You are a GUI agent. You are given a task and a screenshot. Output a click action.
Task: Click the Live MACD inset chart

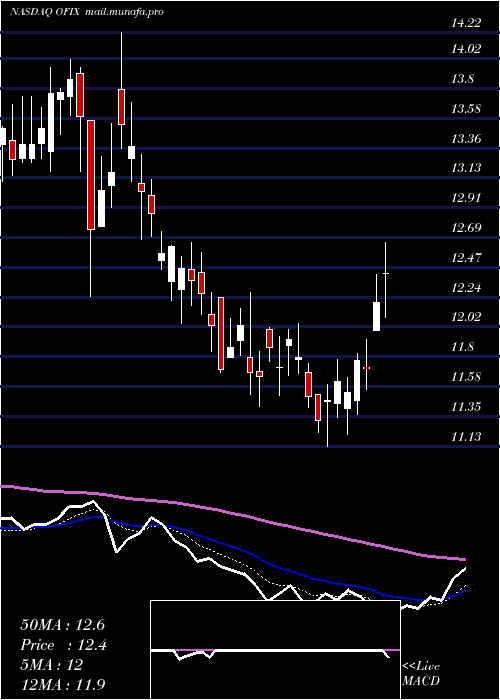click(x=275, y=650)
